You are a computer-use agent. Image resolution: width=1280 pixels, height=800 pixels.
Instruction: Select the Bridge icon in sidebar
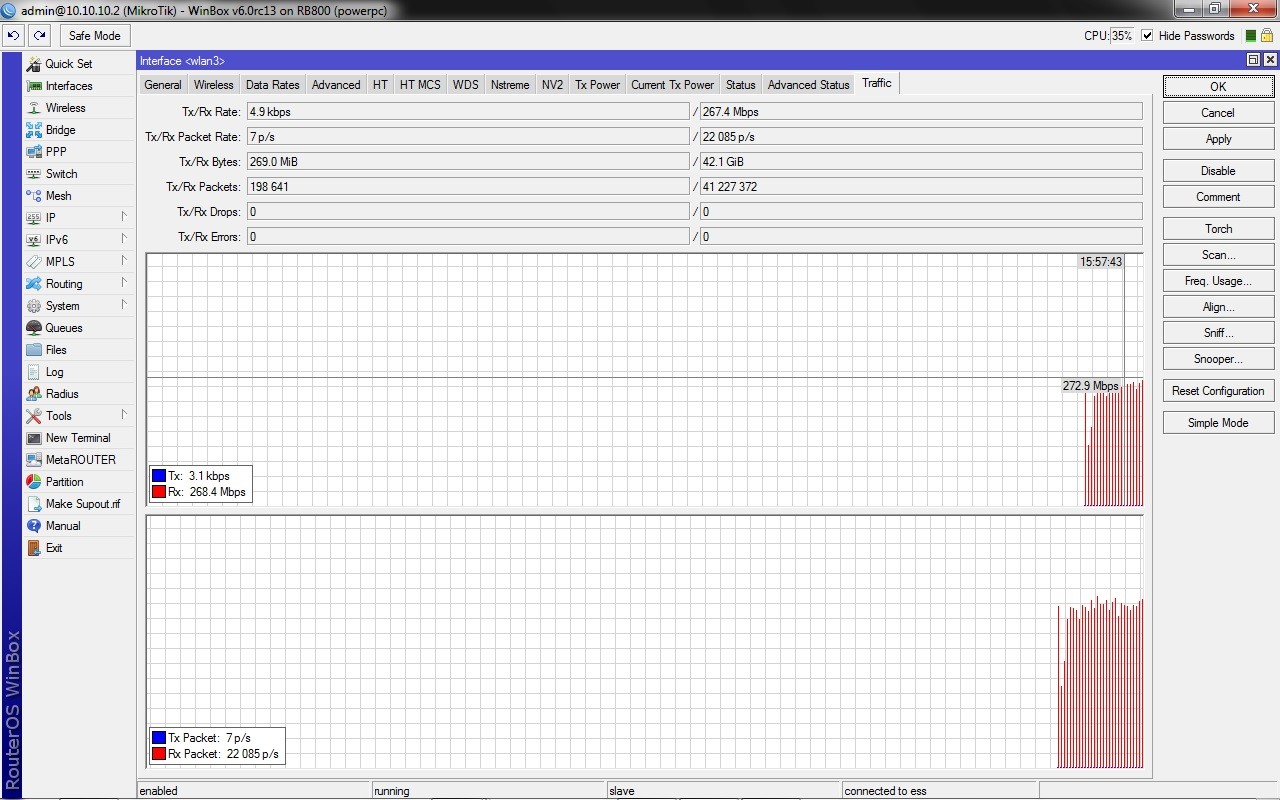point(34,130)
